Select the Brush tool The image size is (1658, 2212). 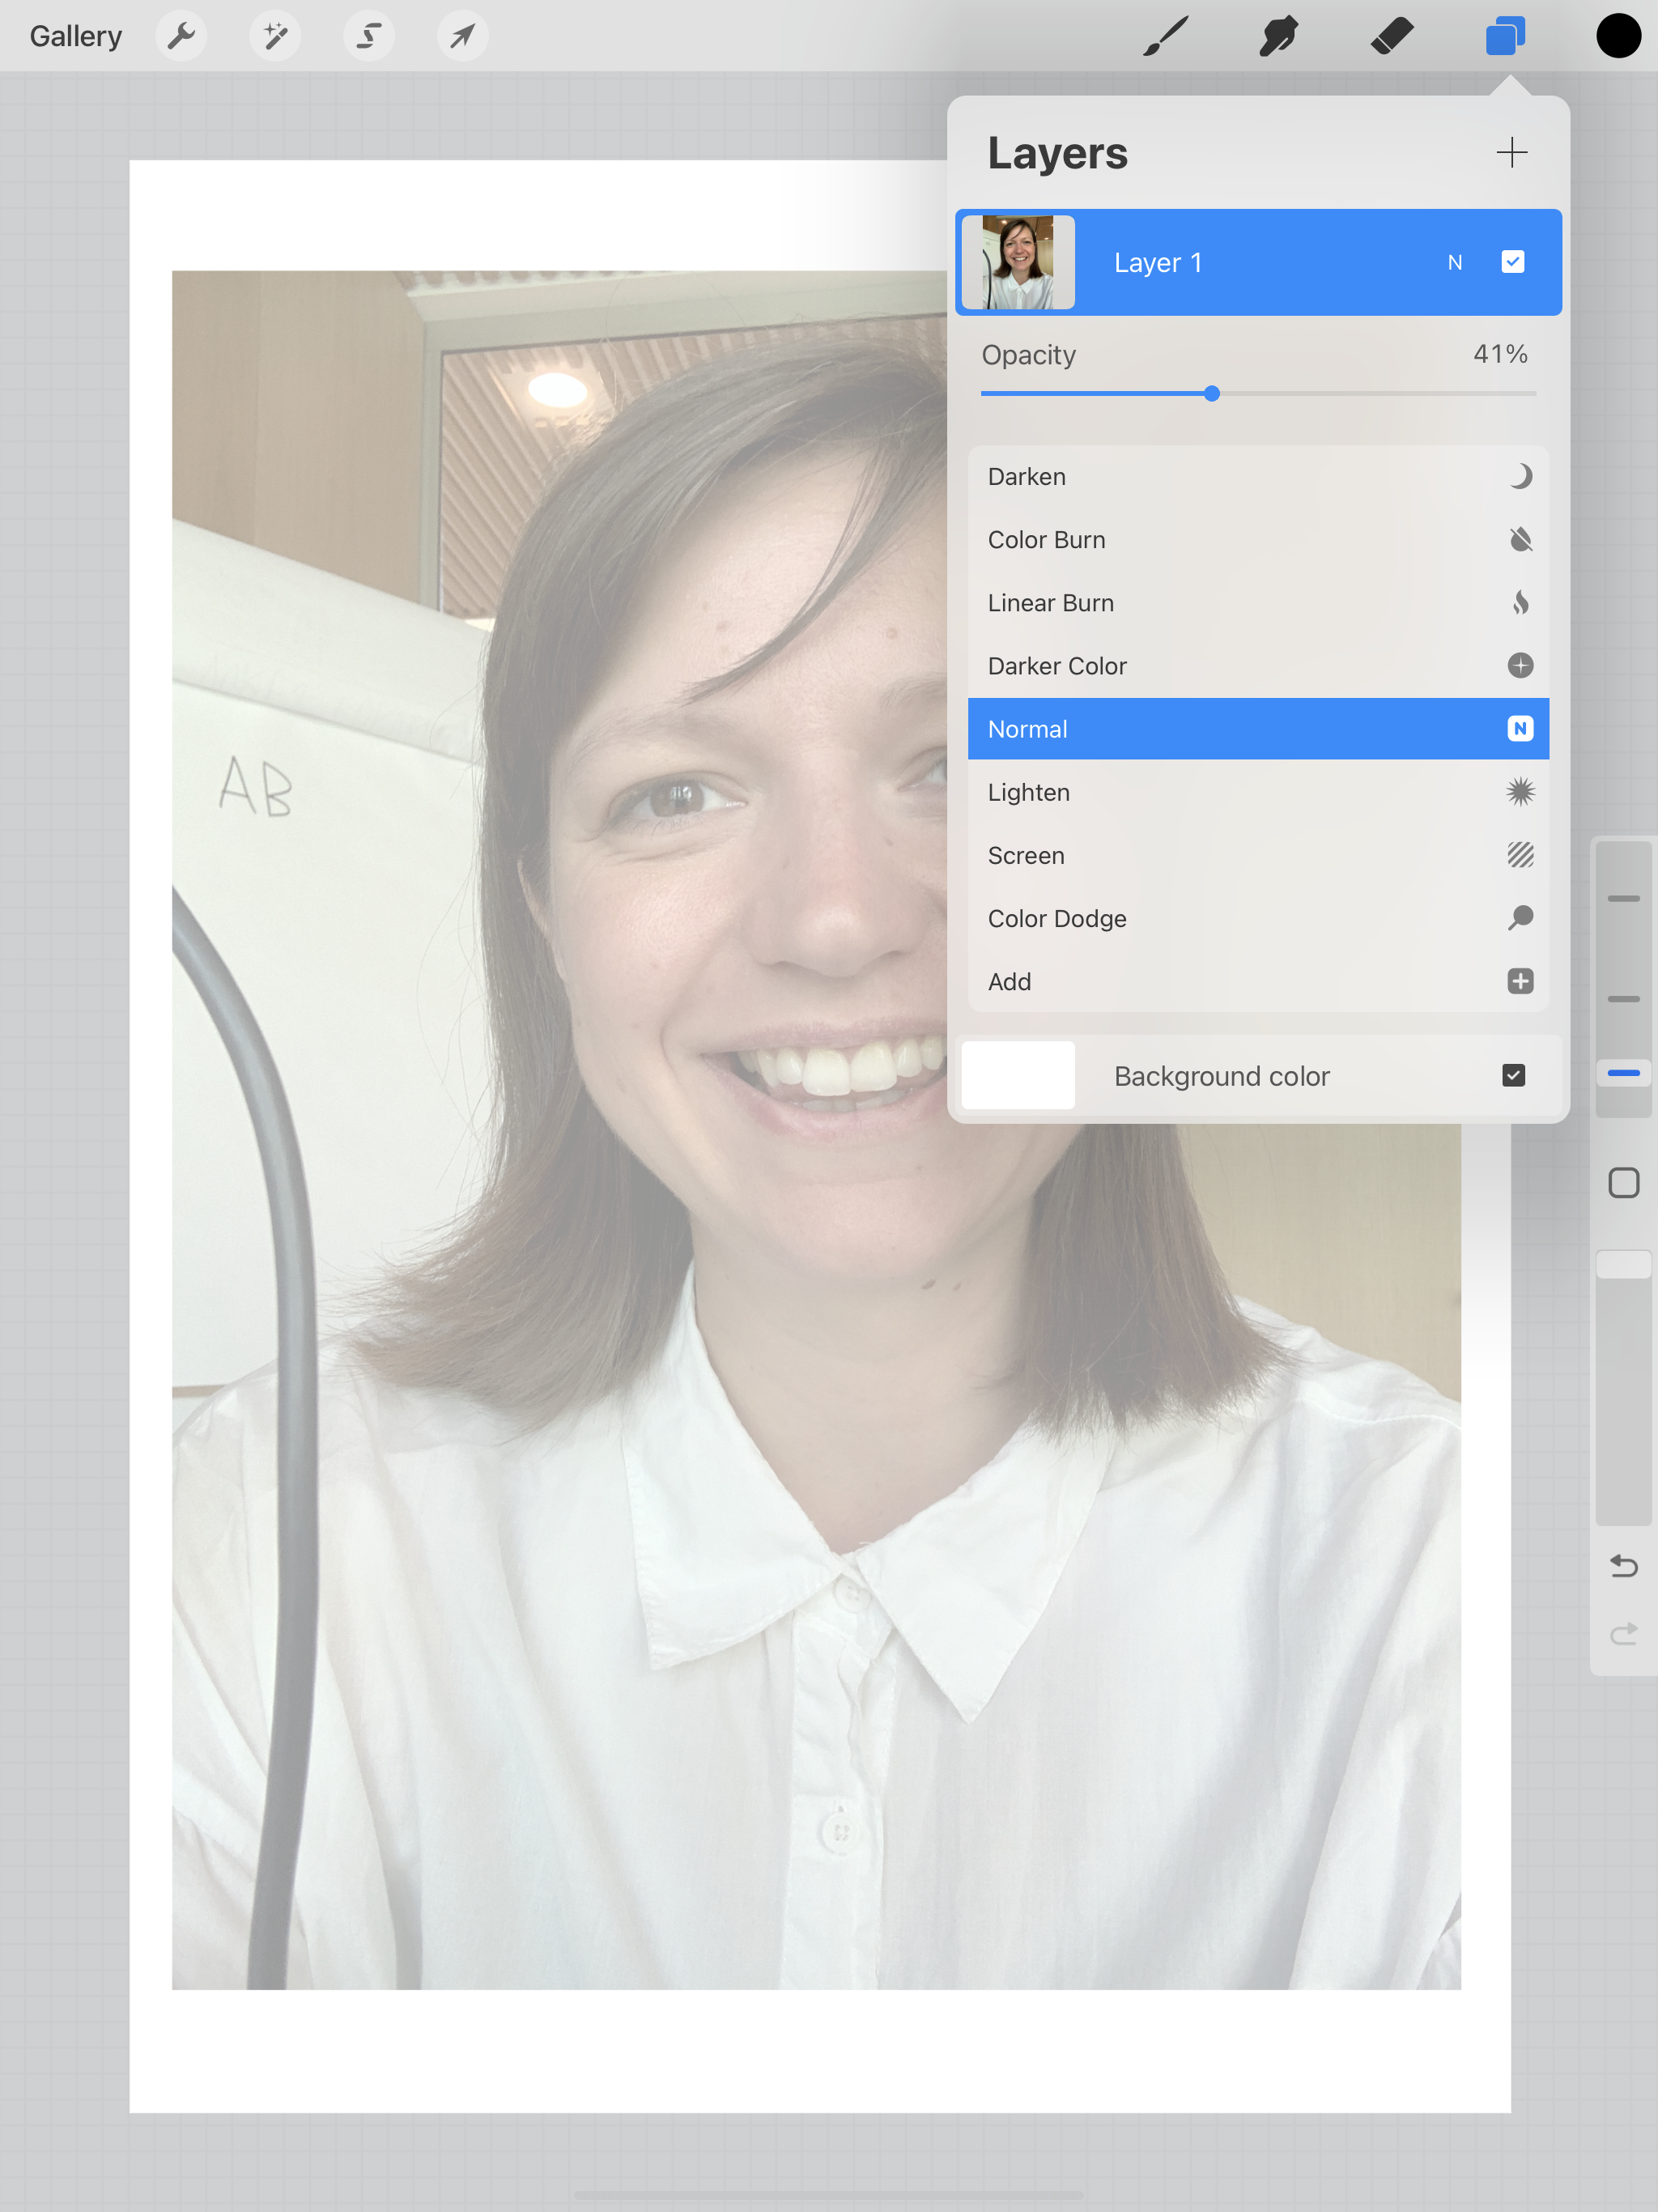pyautogui.click(x=1166, y=37)
